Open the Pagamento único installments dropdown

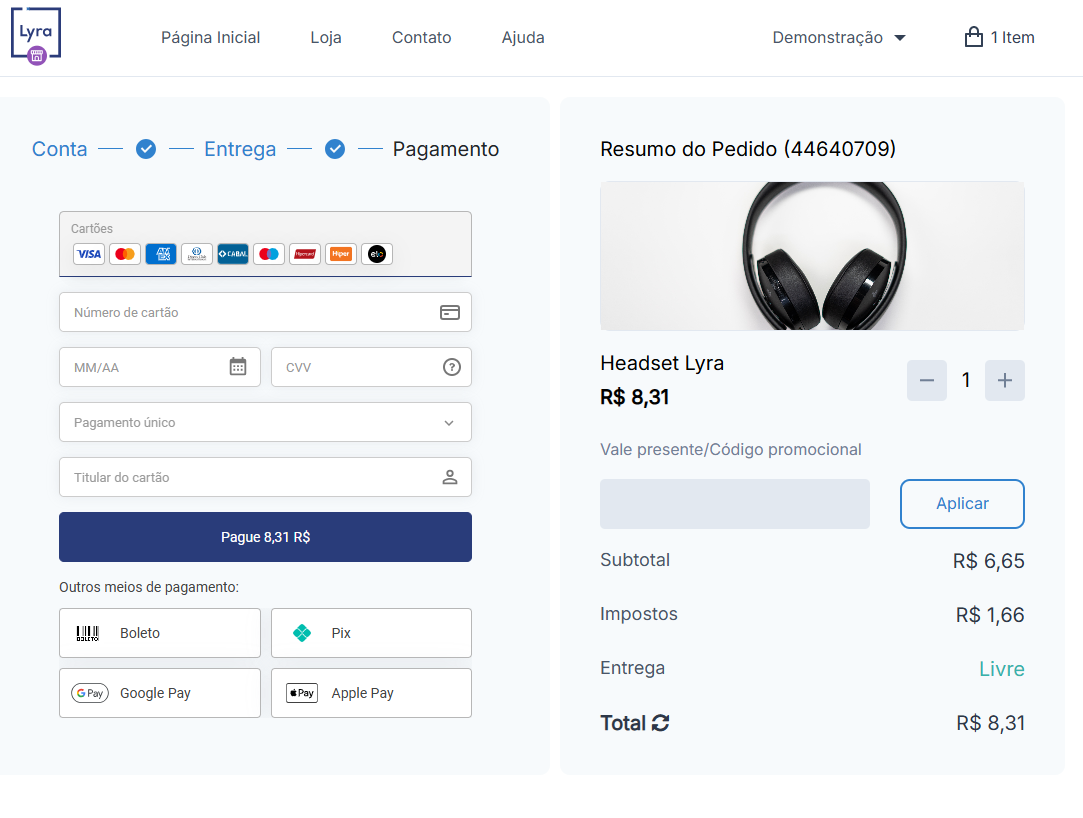click(265, 422)
